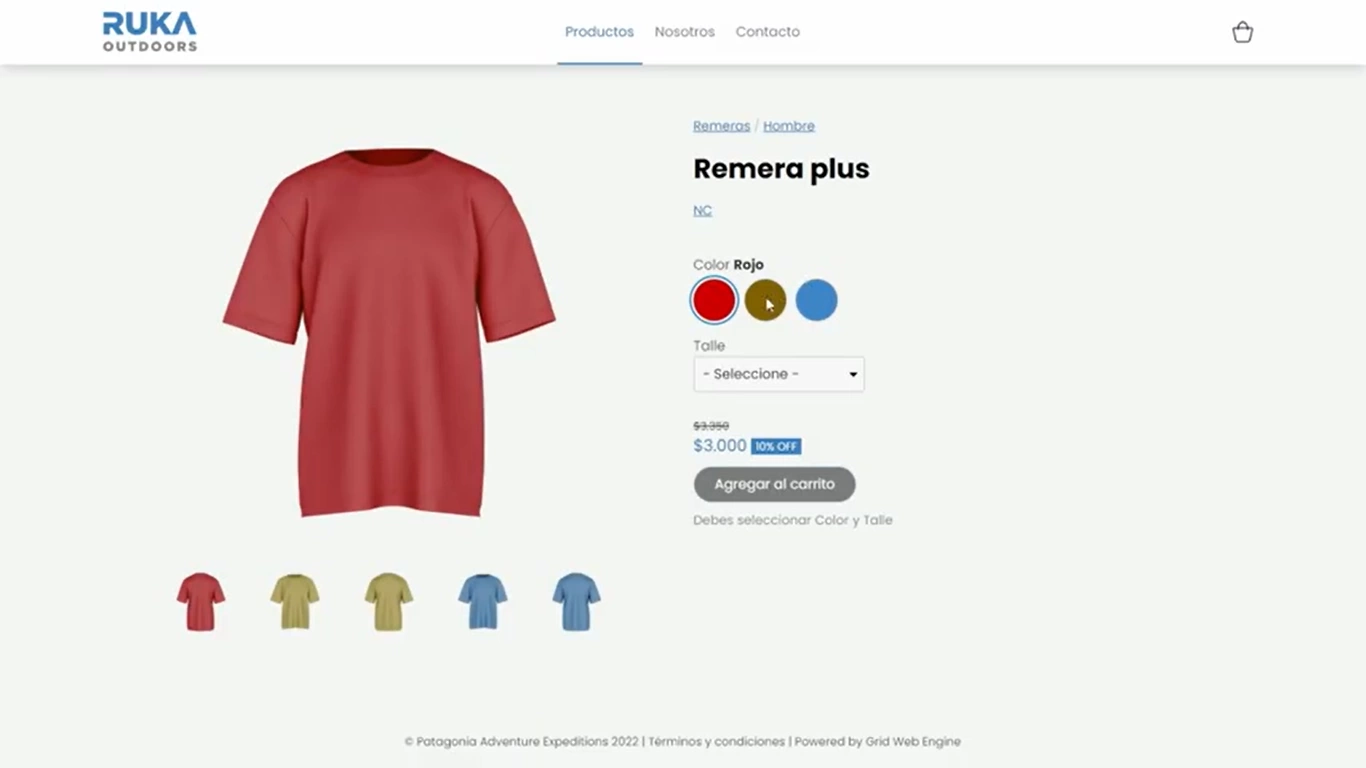Choose the blue color swatch

tap(817, 300)
